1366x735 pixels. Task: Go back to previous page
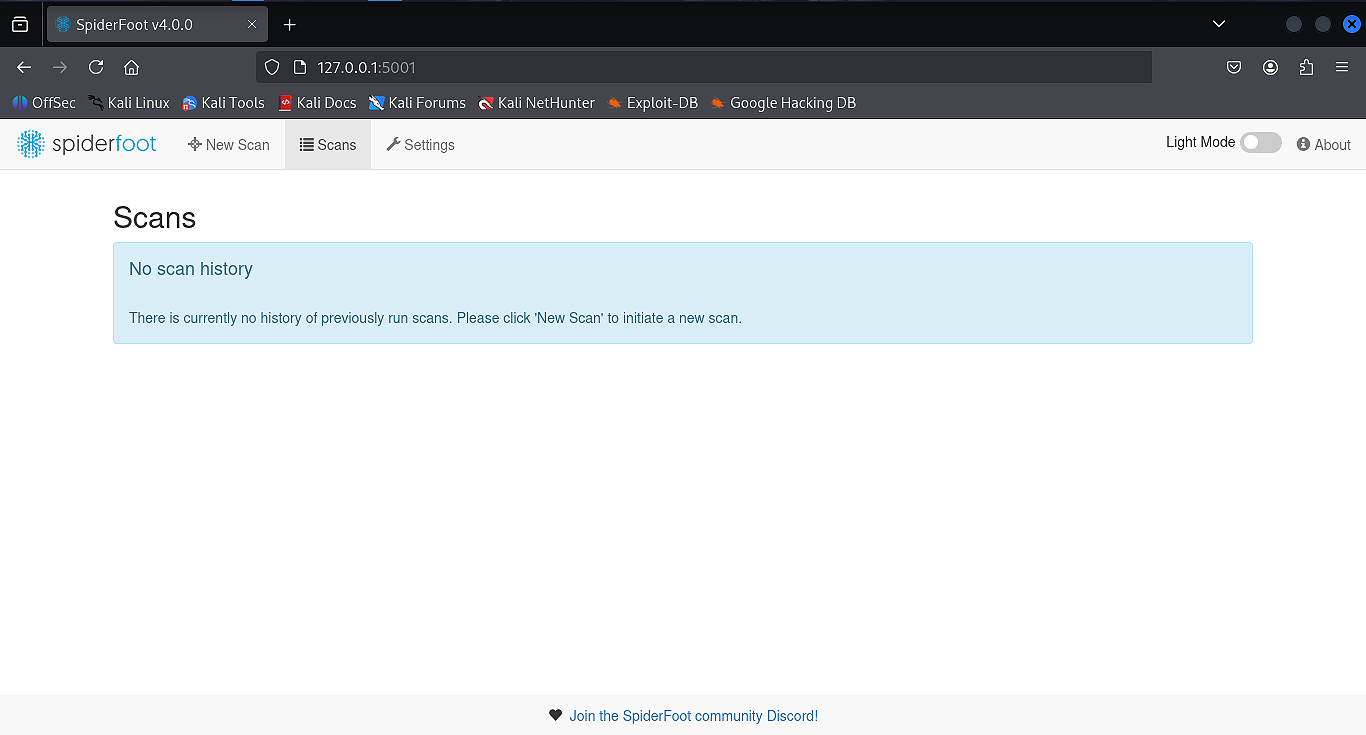click(x=24, y=67)
